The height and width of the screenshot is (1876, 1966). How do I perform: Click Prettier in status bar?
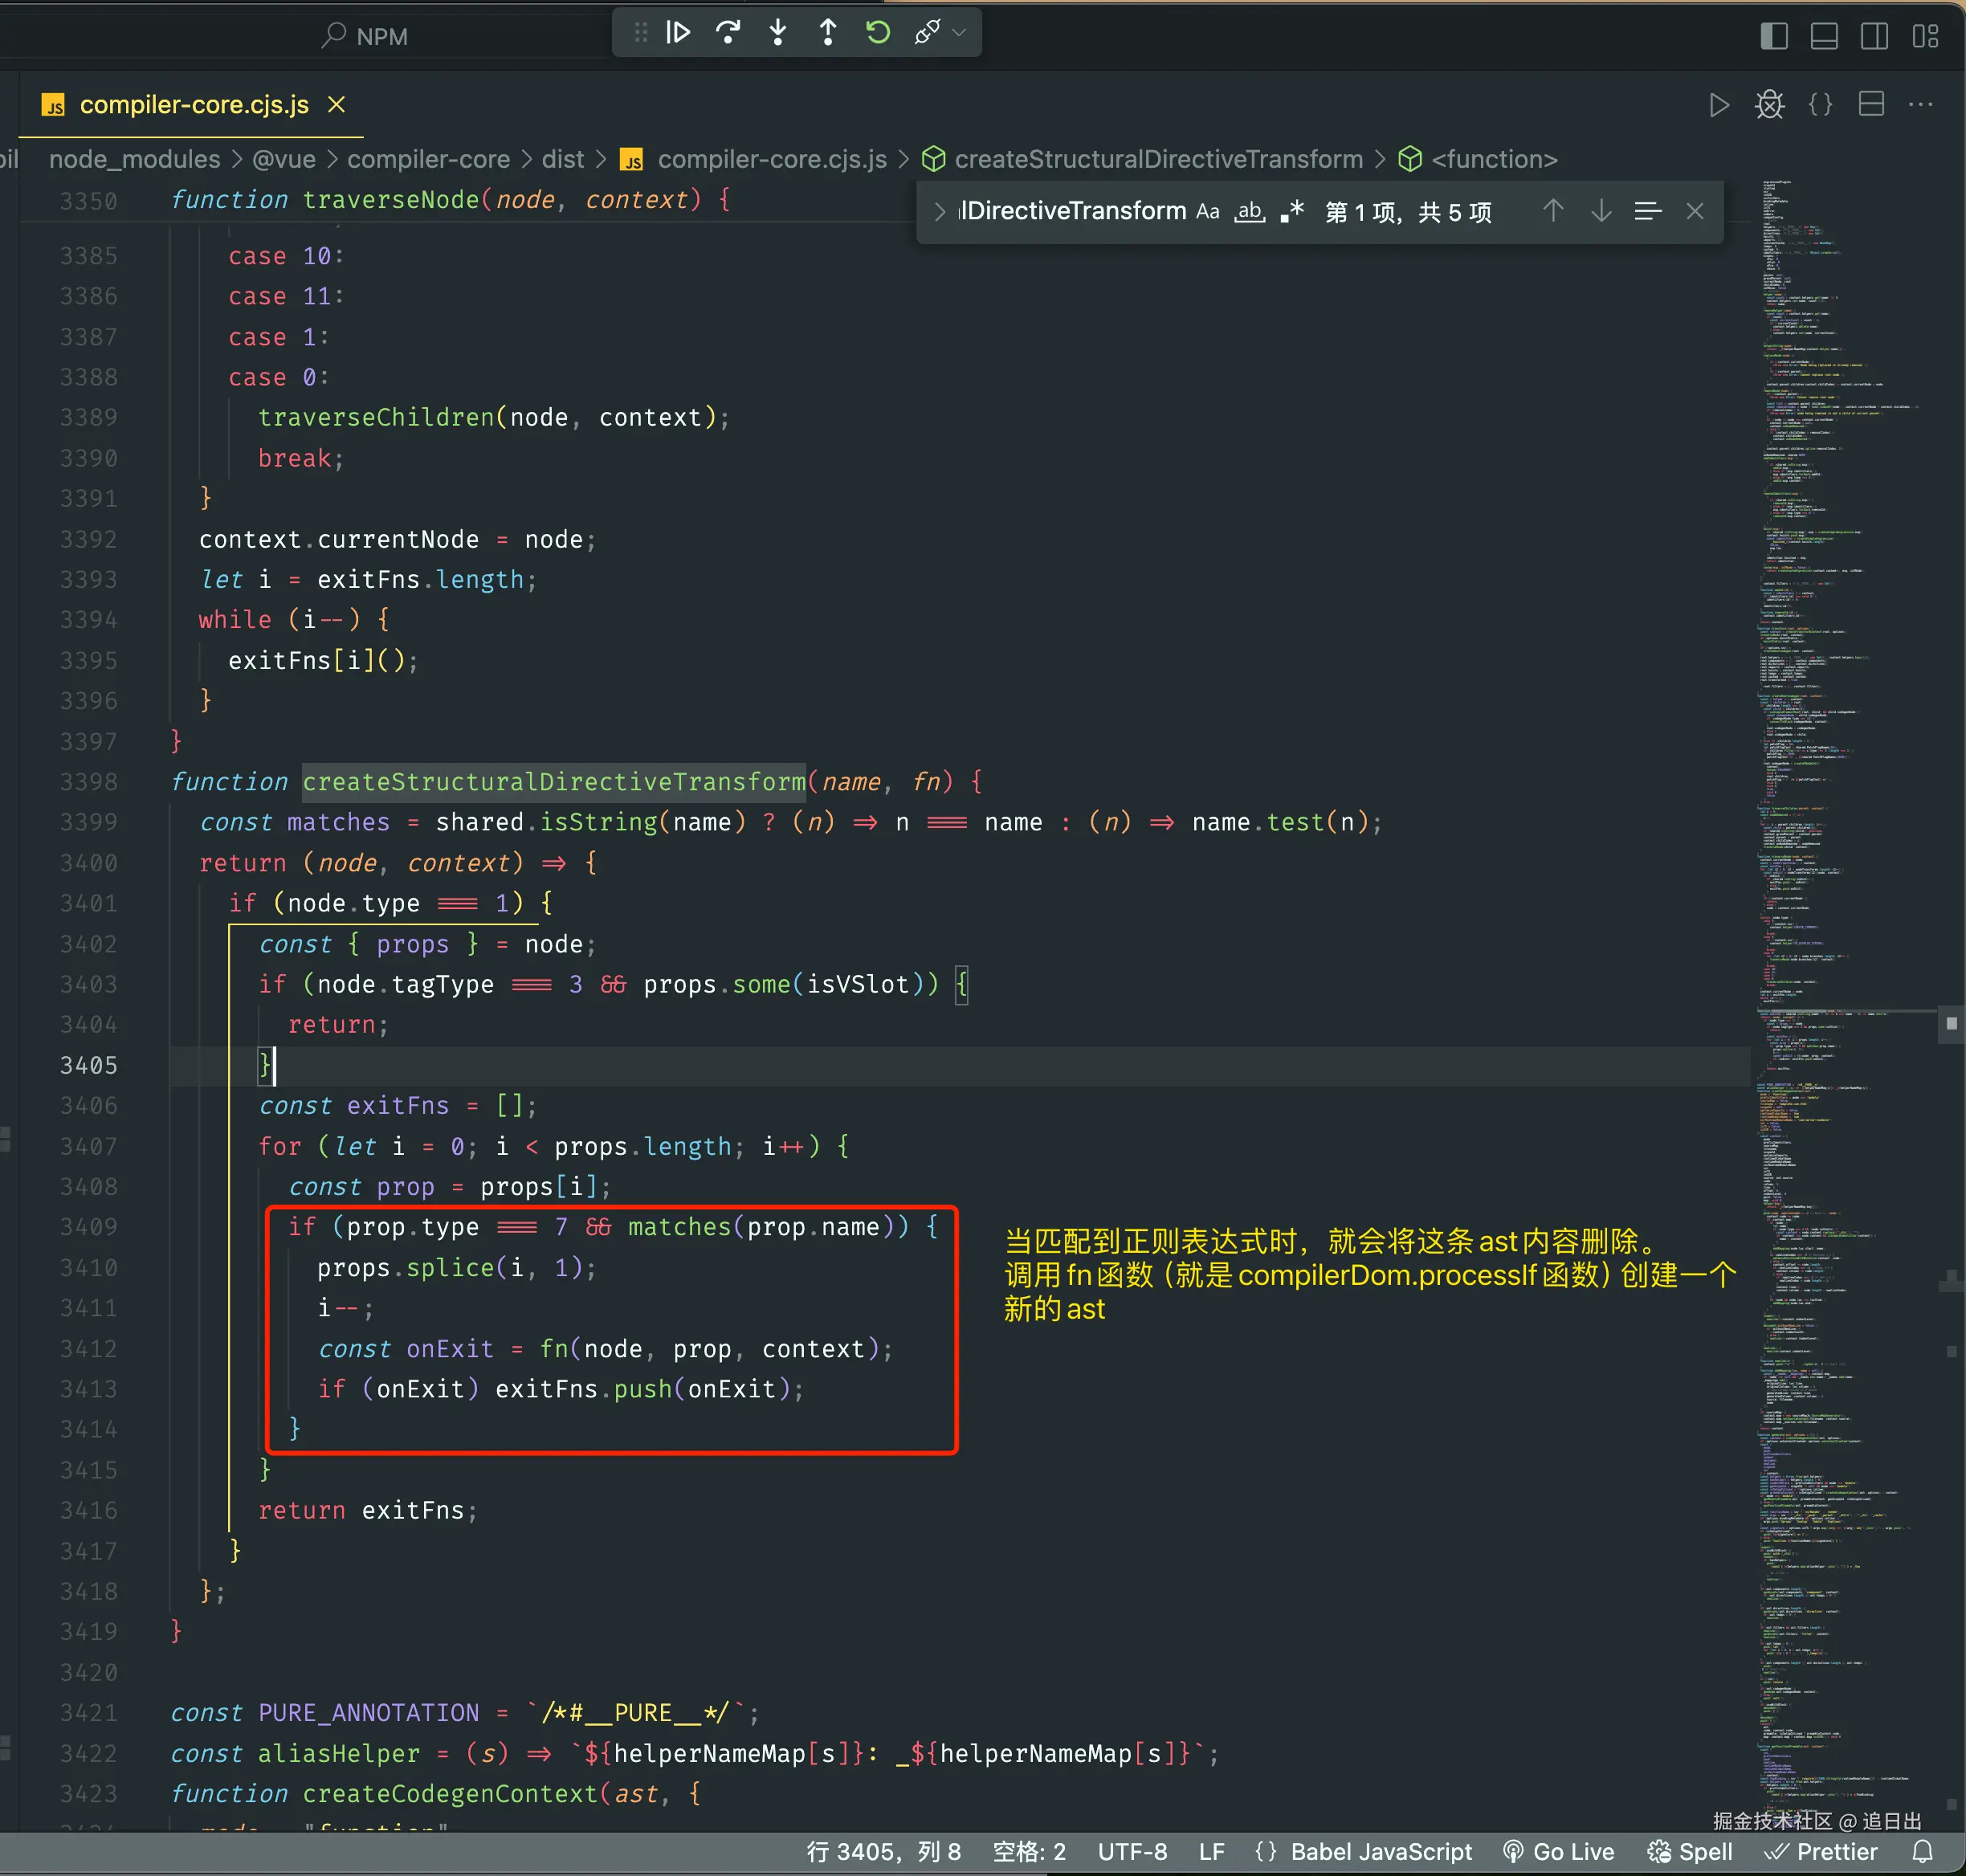point(1822,1852)
